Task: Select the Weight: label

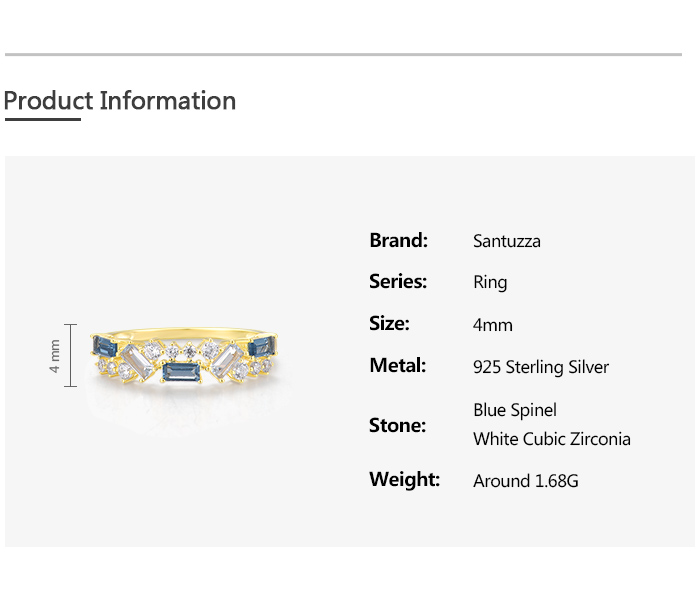Action: (x=404, y=480)
